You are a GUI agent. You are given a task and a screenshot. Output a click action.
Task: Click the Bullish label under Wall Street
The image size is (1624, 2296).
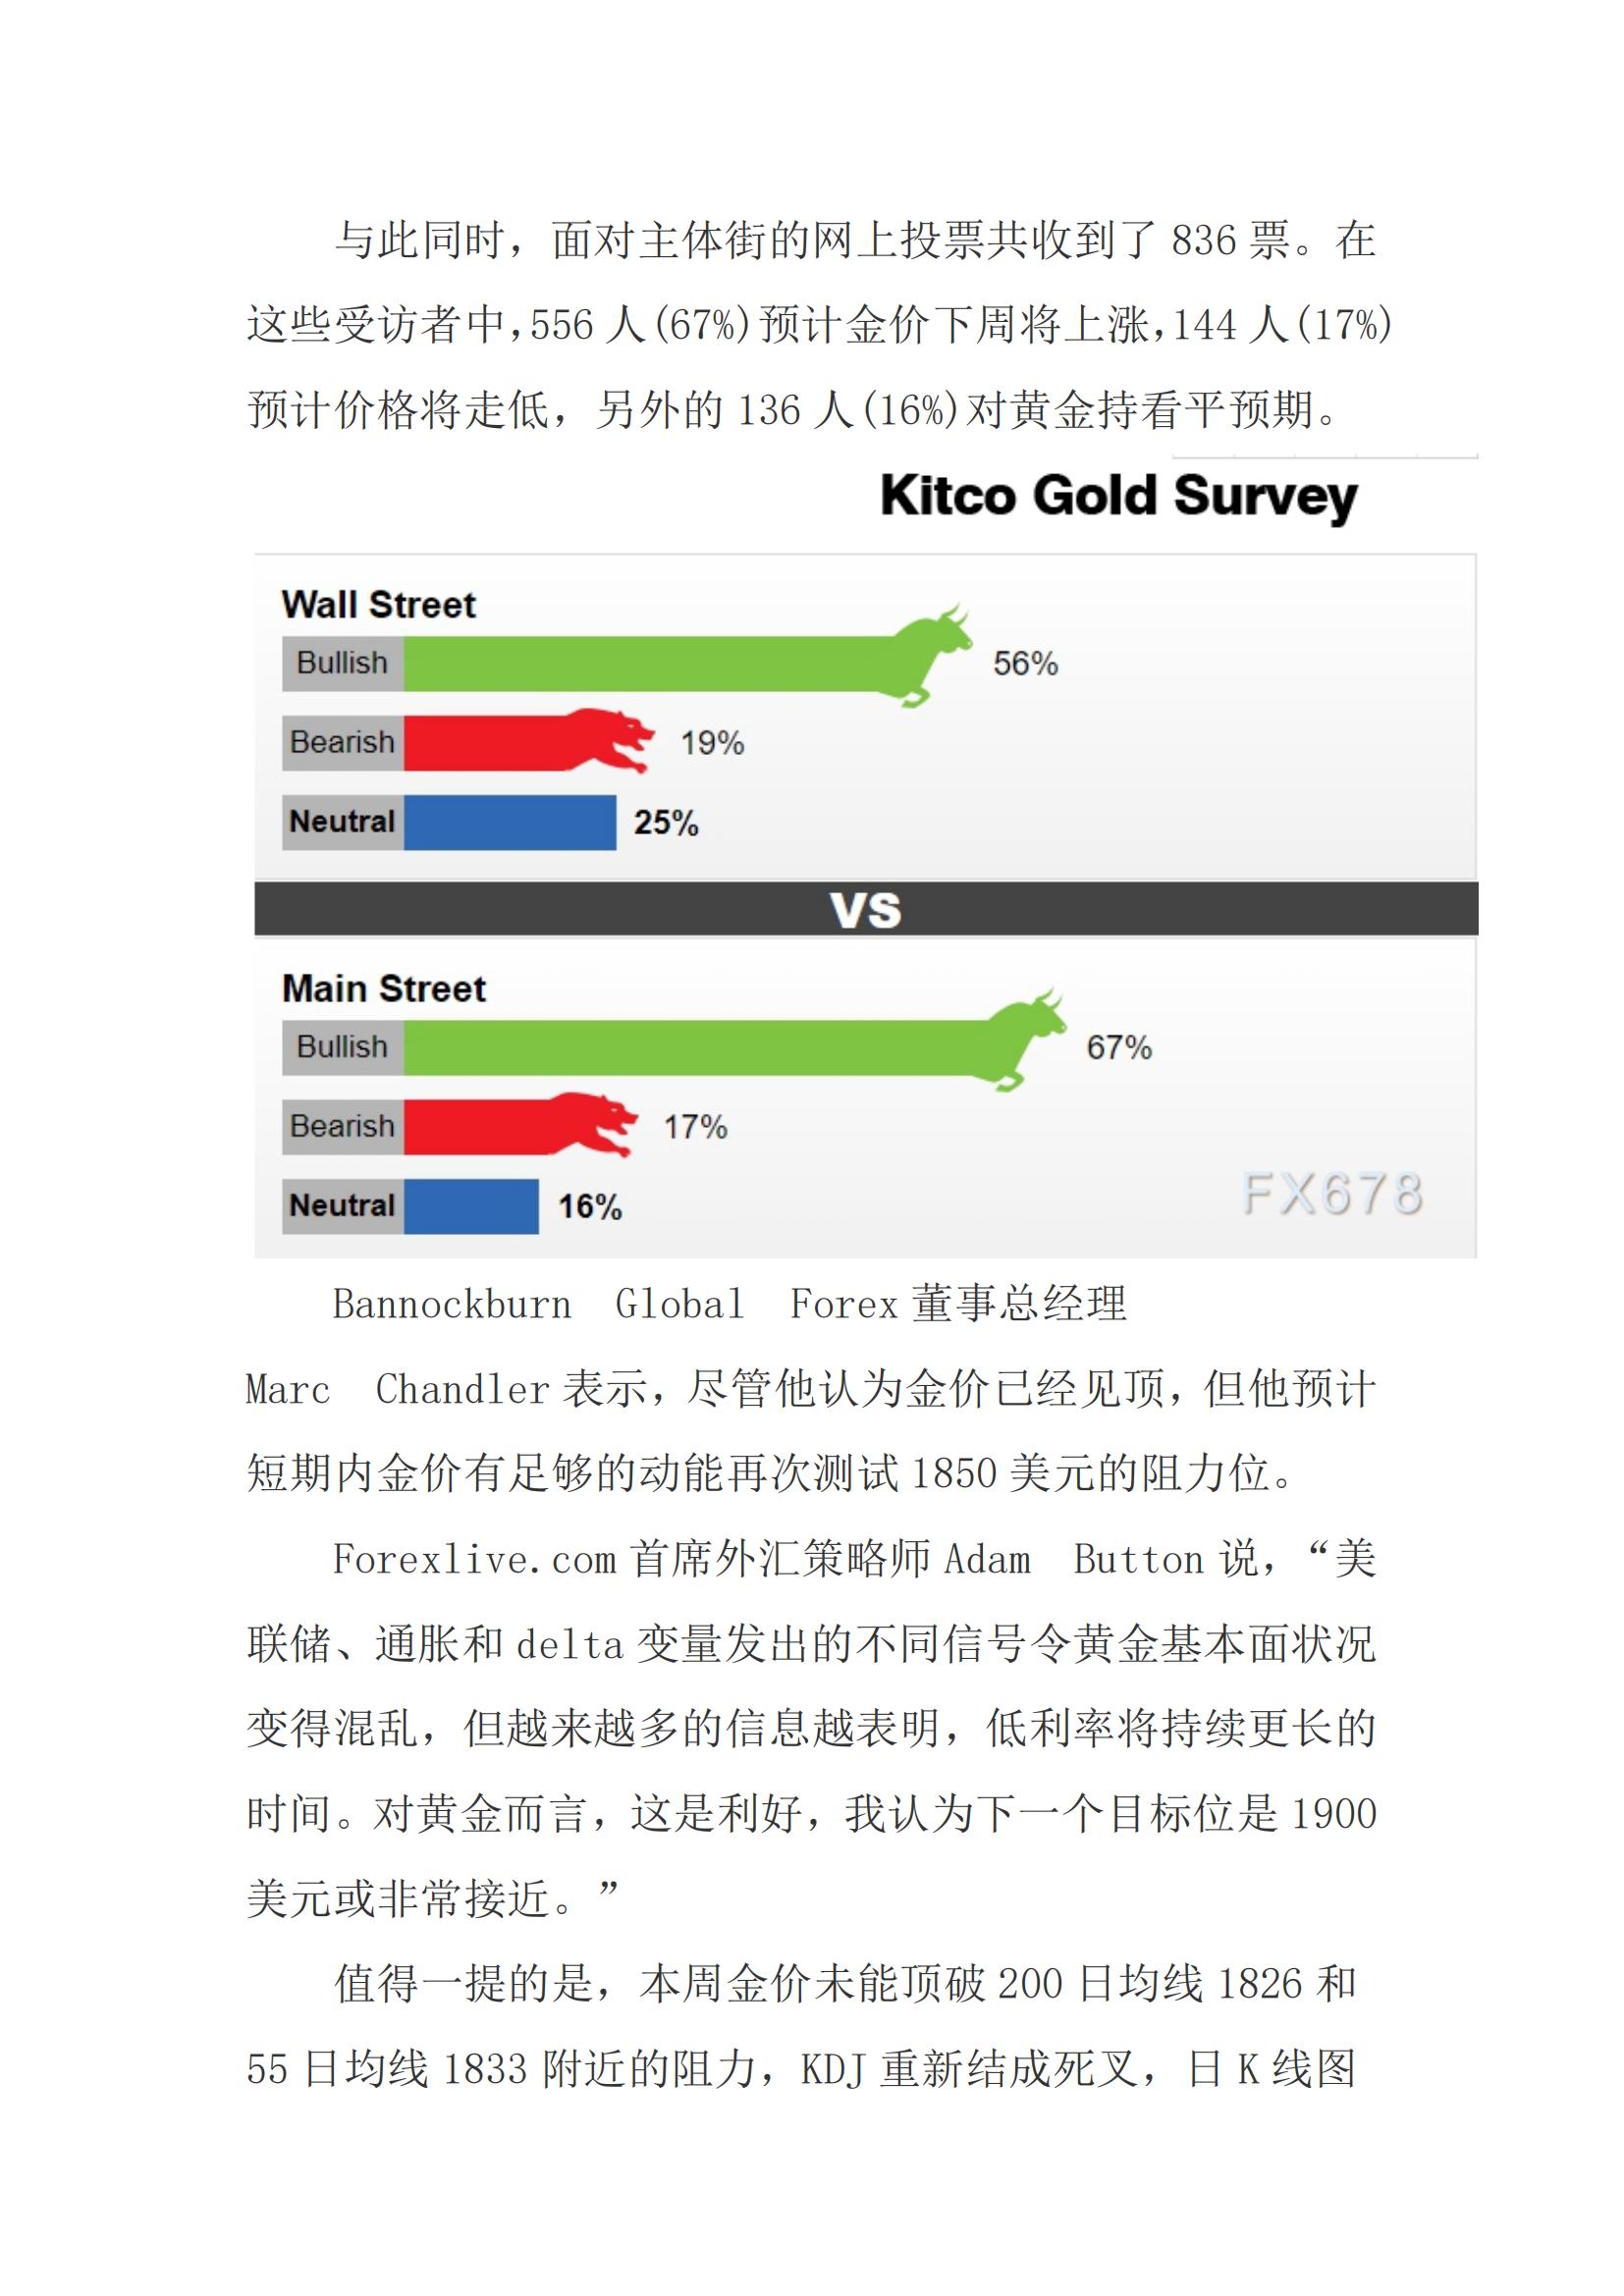[x=342, y=663]
